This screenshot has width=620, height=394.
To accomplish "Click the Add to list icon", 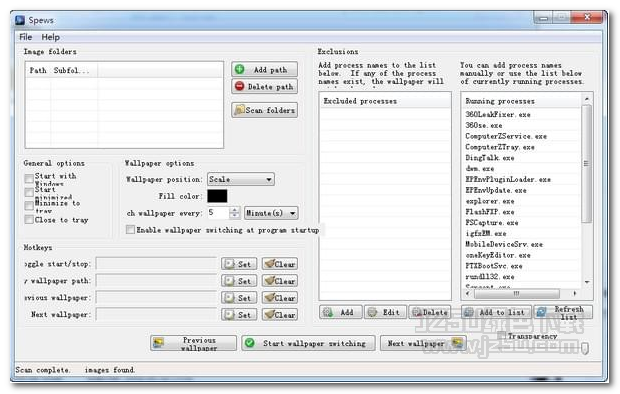I will (469, 312).
